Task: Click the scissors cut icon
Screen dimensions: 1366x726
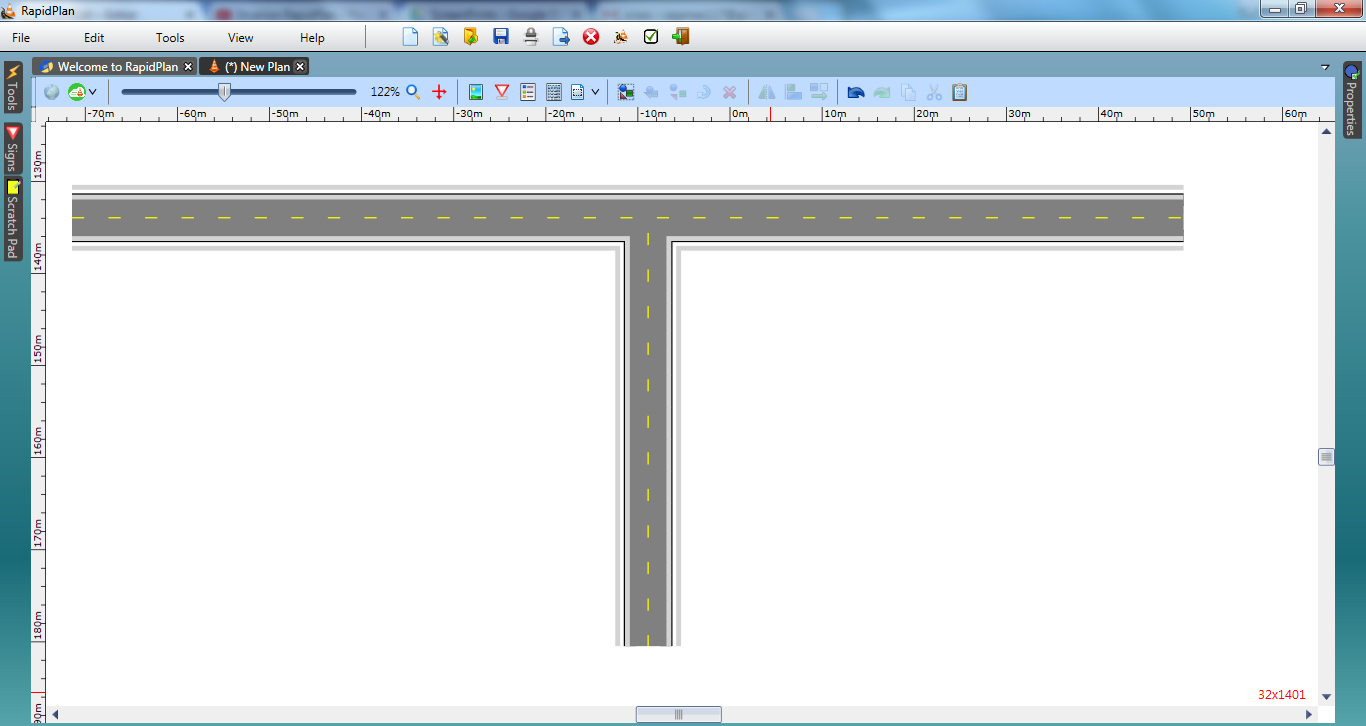Action: tap(934, 92)
